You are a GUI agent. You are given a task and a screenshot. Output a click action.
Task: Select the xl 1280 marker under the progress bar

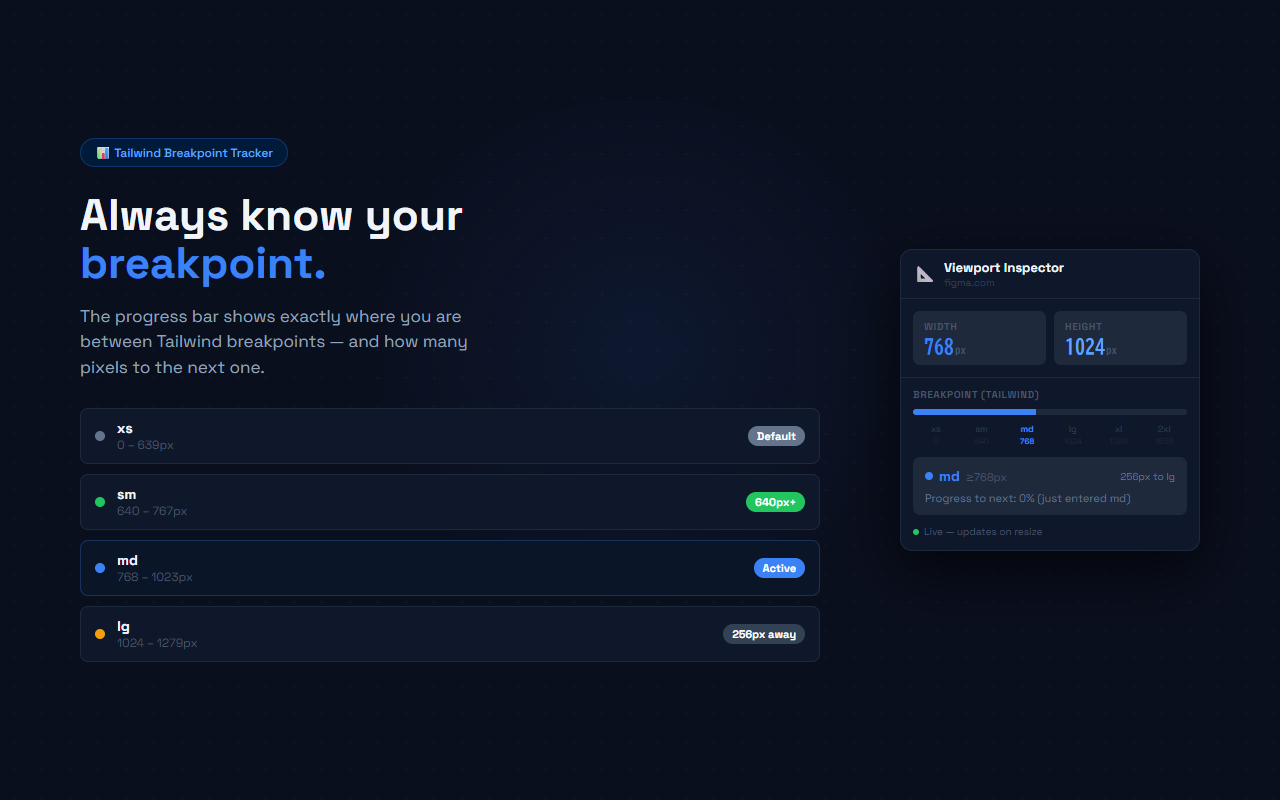click(1118, 435)
